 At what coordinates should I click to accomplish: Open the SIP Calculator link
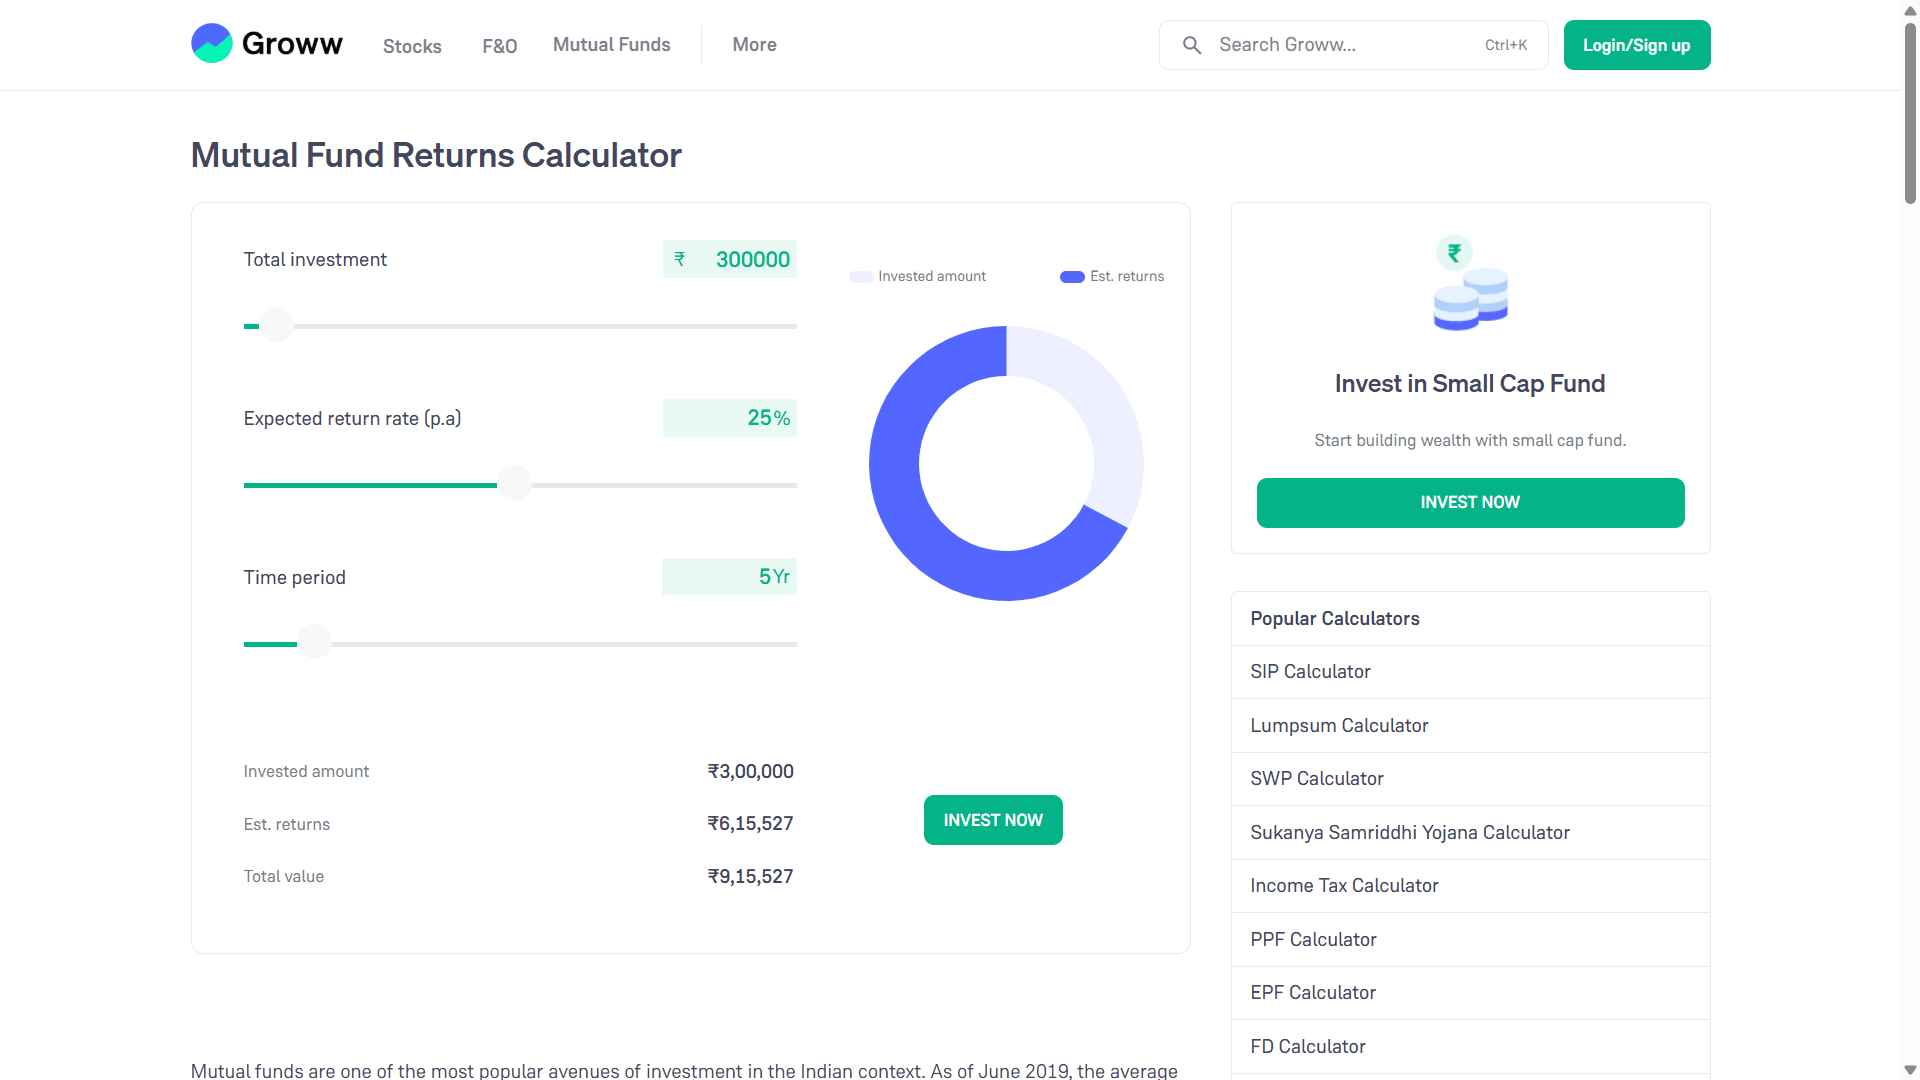[1310, 672]
